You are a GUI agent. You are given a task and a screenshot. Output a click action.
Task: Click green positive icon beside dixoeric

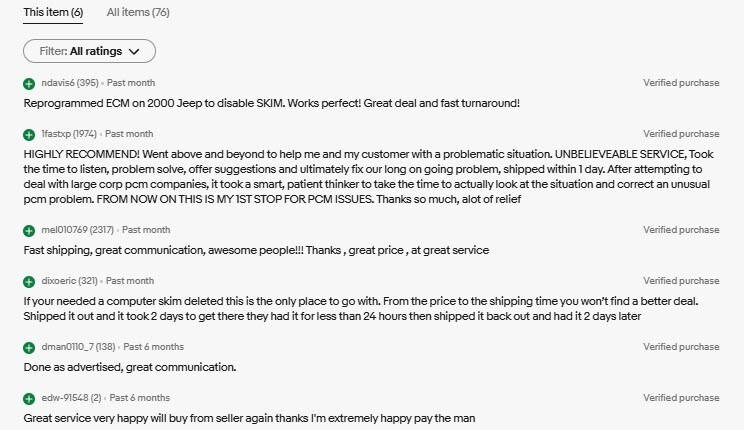pos(29,281)
